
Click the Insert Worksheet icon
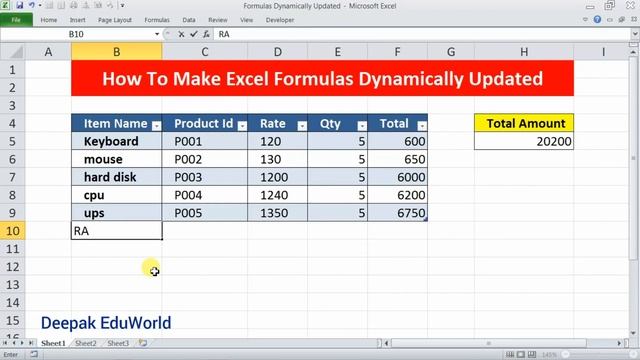coord(143,343)
